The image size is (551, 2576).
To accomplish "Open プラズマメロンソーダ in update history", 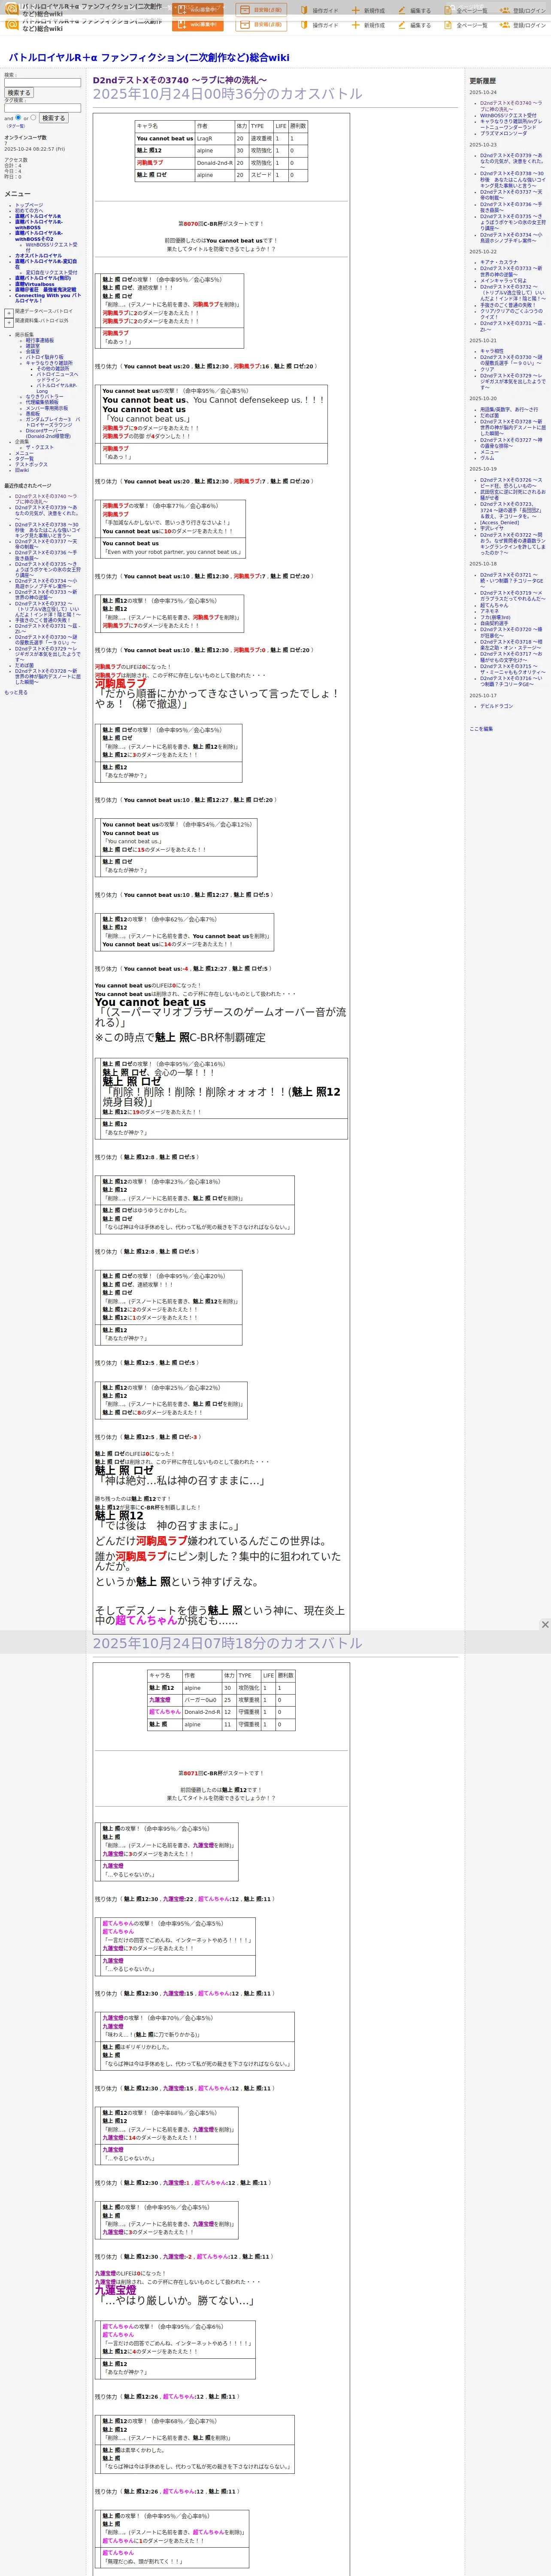I will [503, 133].
